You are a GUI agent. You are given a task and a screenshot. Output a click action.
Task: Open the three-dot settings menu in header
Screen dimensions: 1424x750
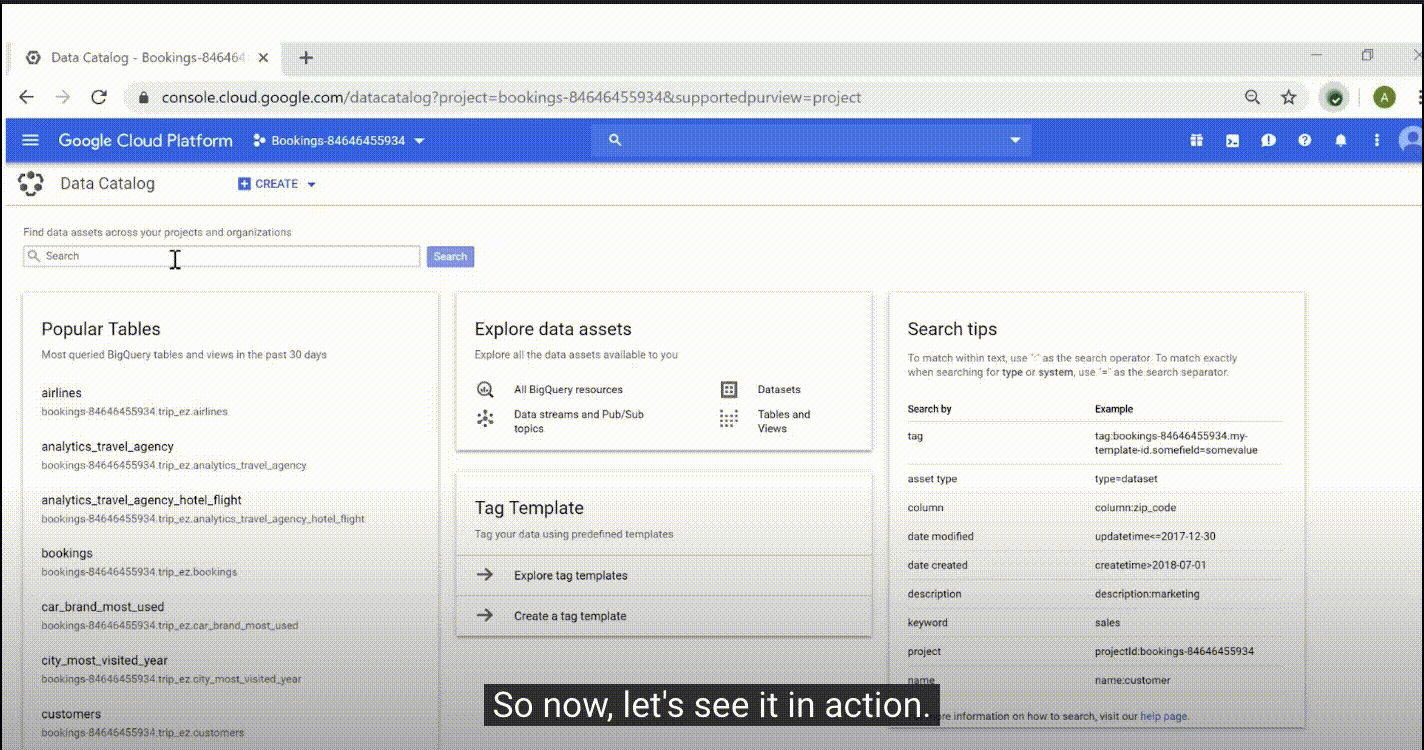click(1377, 141)
